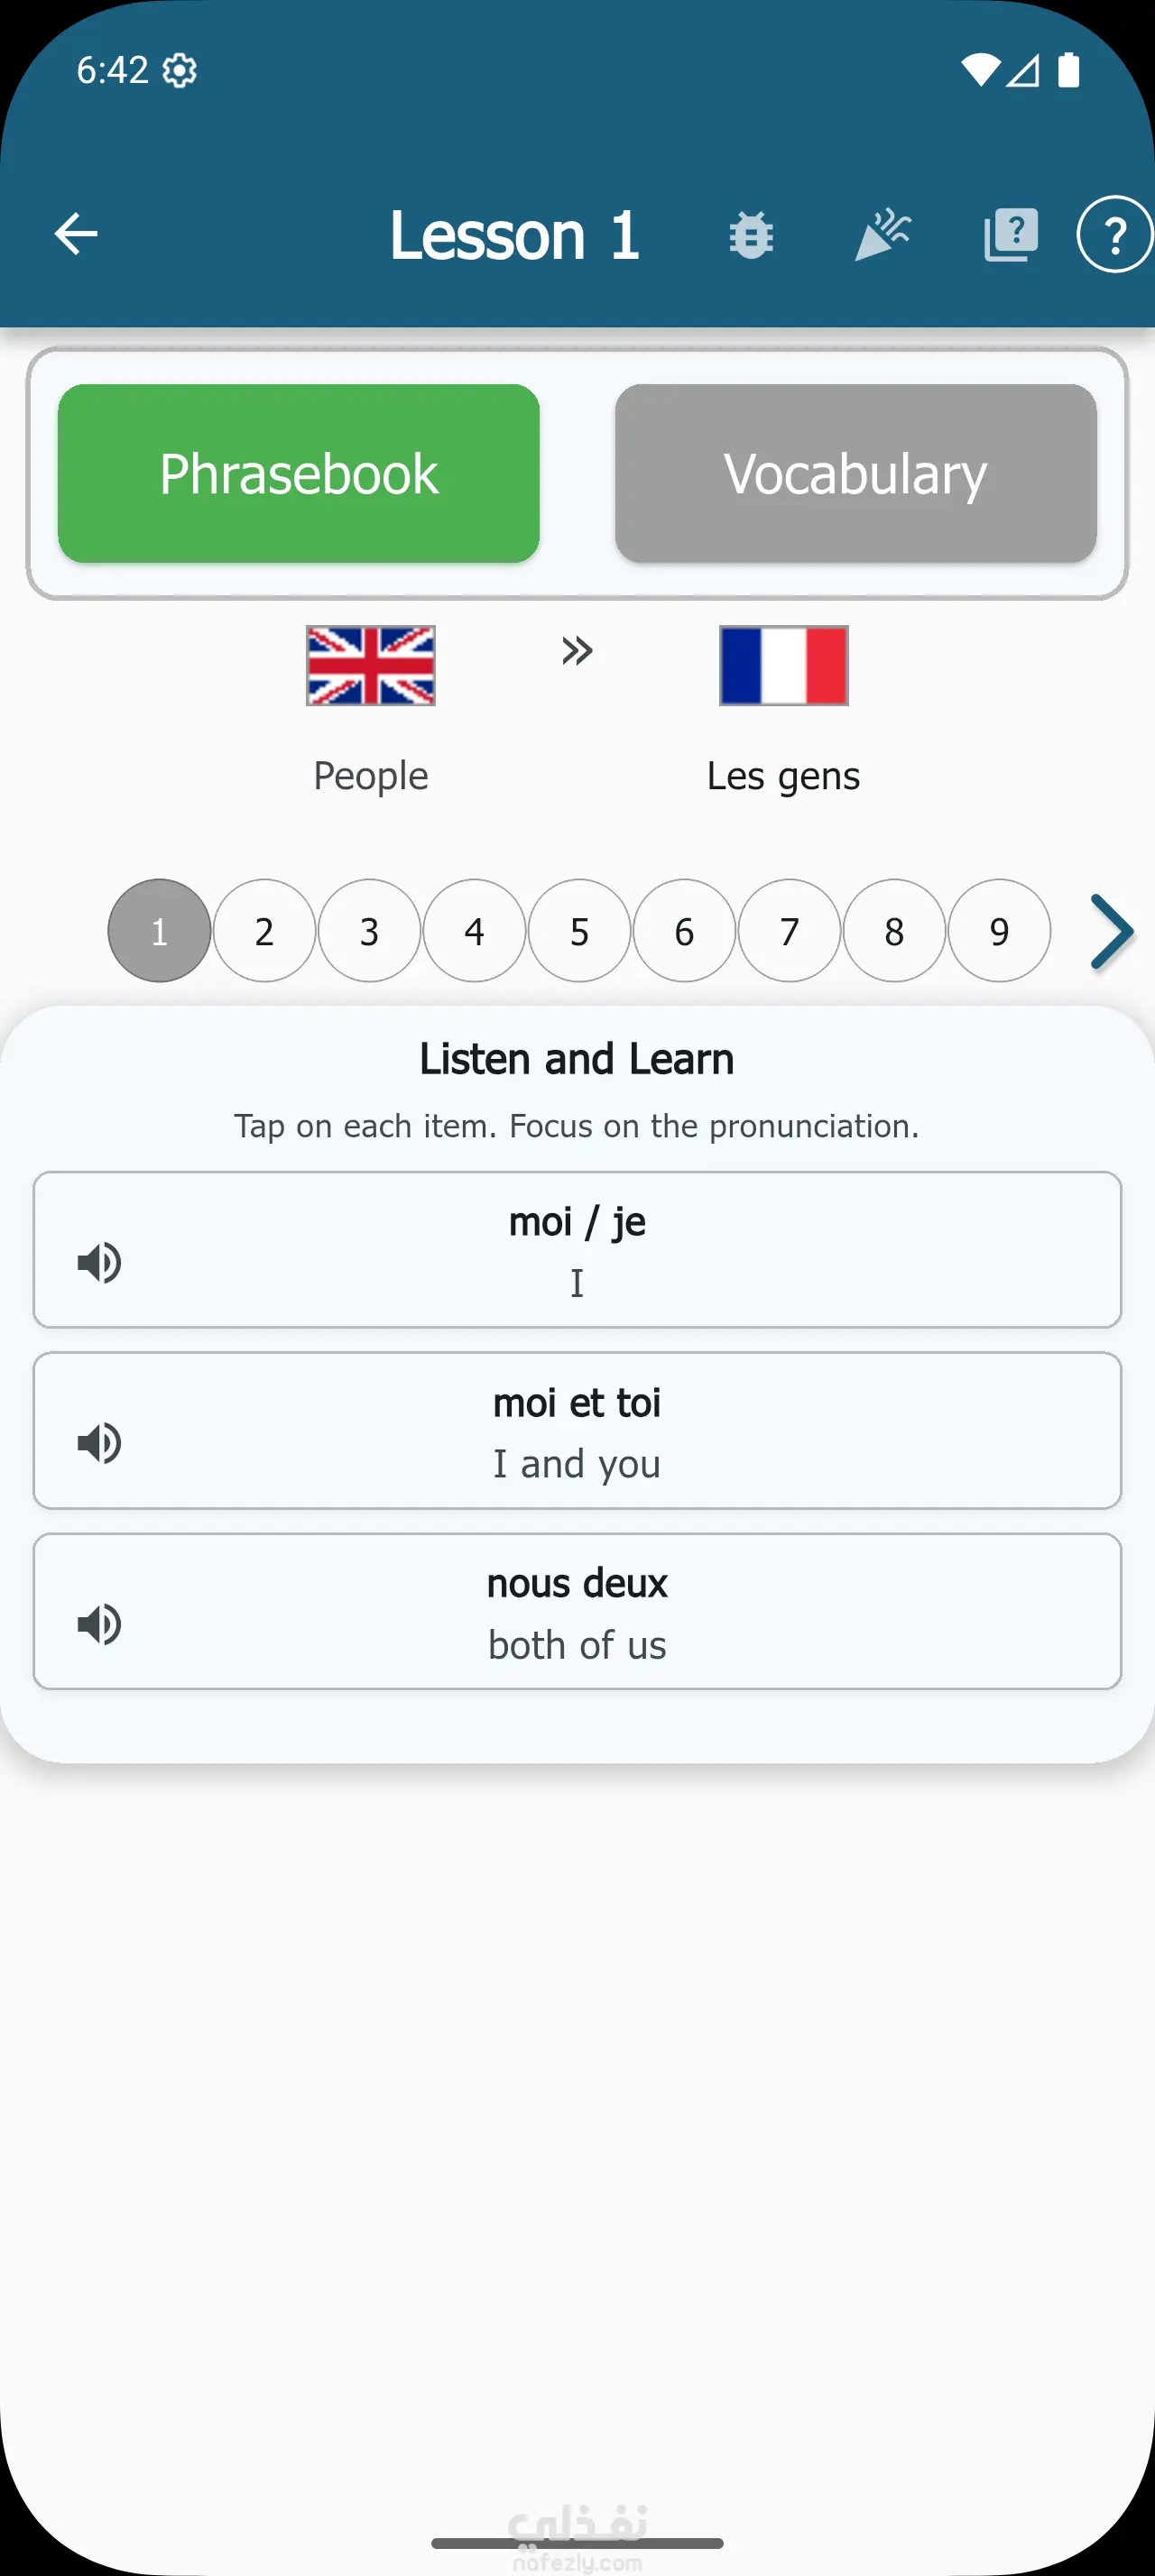This screenshot has width=1155, height=2576.
Task: Select step 5 in the pager
Action: click(x=579, y=931)
